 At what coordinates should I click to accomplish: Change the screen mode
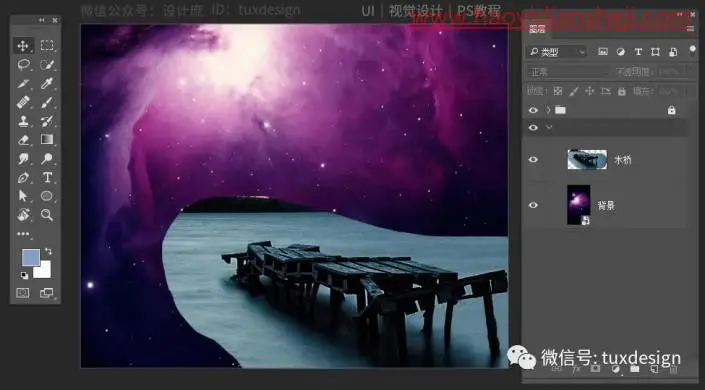(47, 293)
